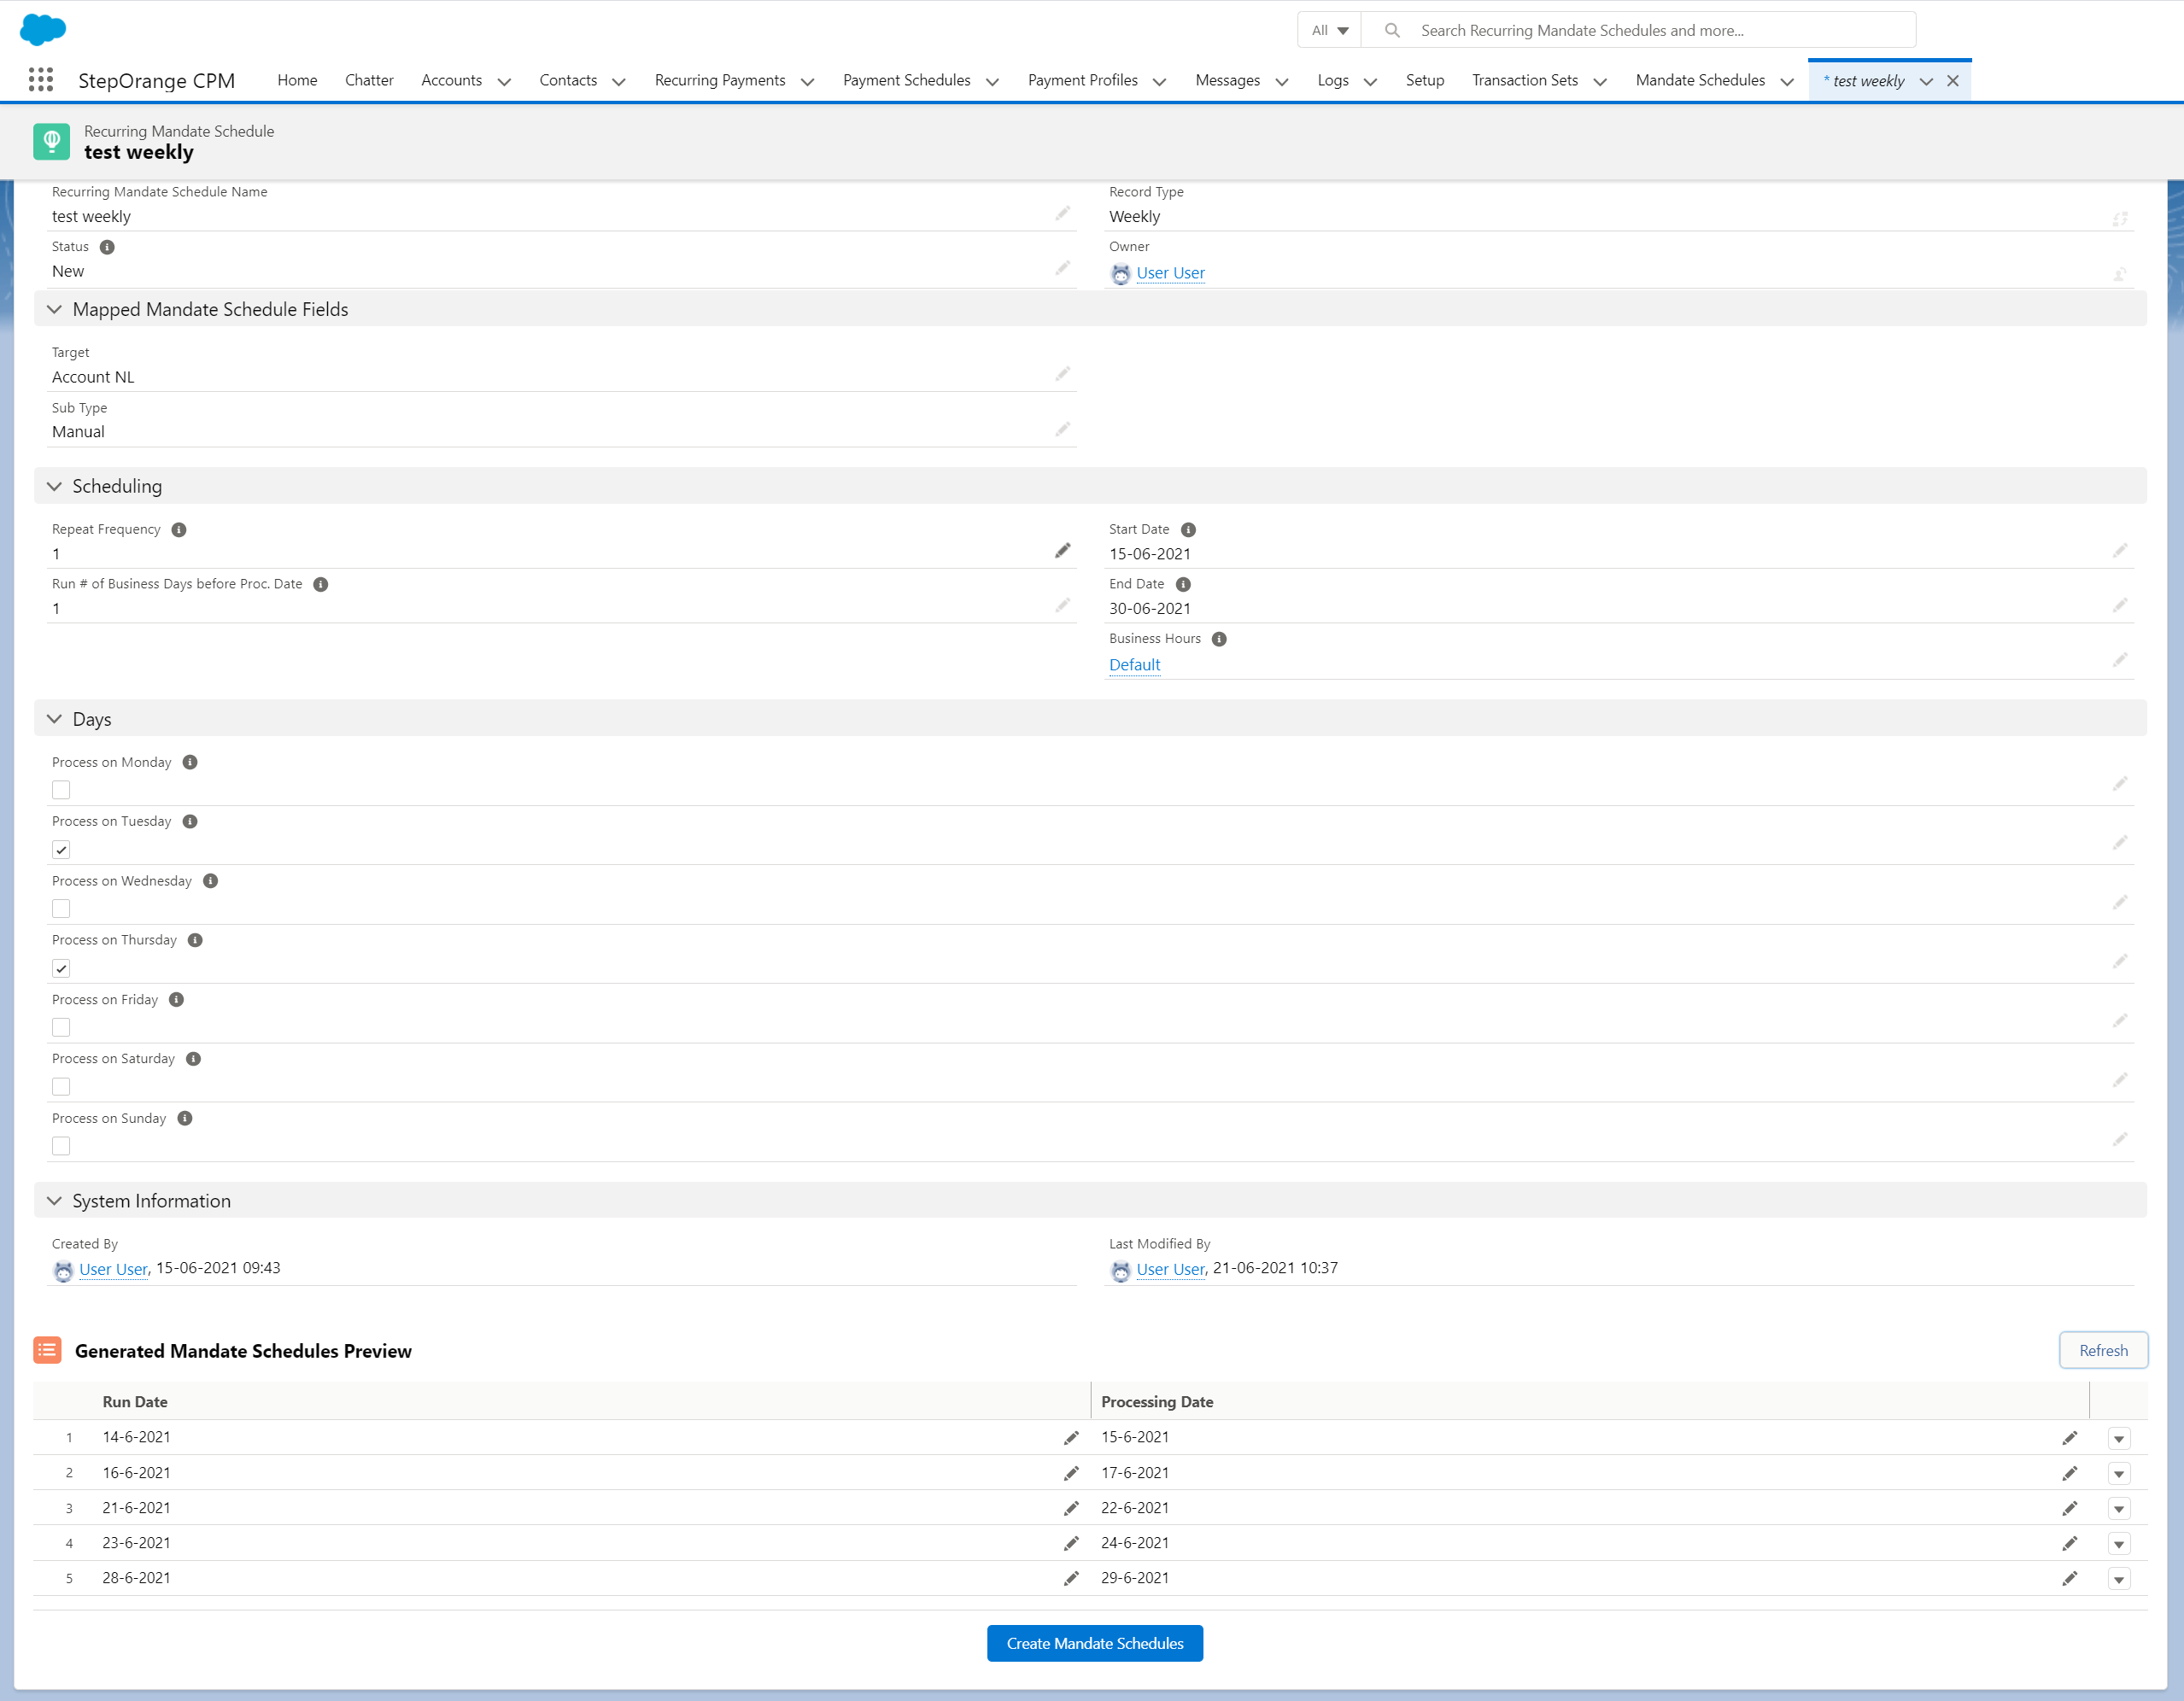Image resolution: width=2184 pixels, height=1701 pixels.
Task: Click the info icon beside Repeat Frequency
Action: tap(179, 529)
